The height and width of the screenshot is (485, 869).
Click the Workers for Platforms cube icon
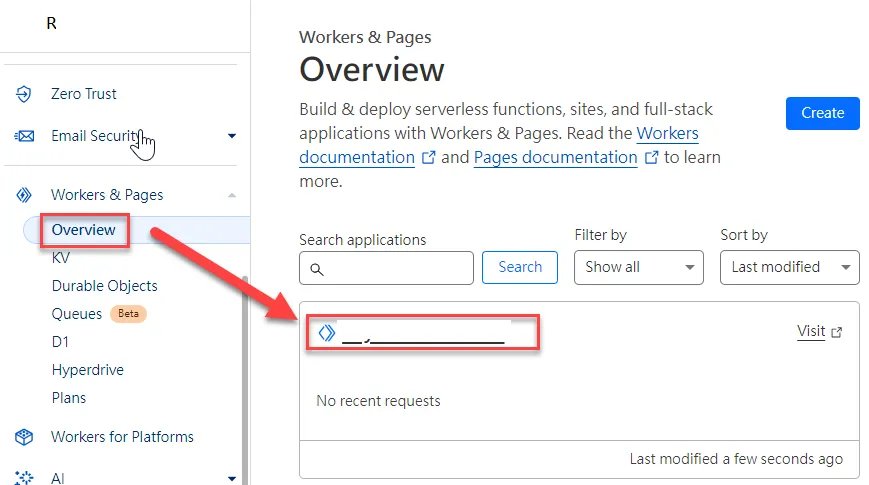point(24,437)
